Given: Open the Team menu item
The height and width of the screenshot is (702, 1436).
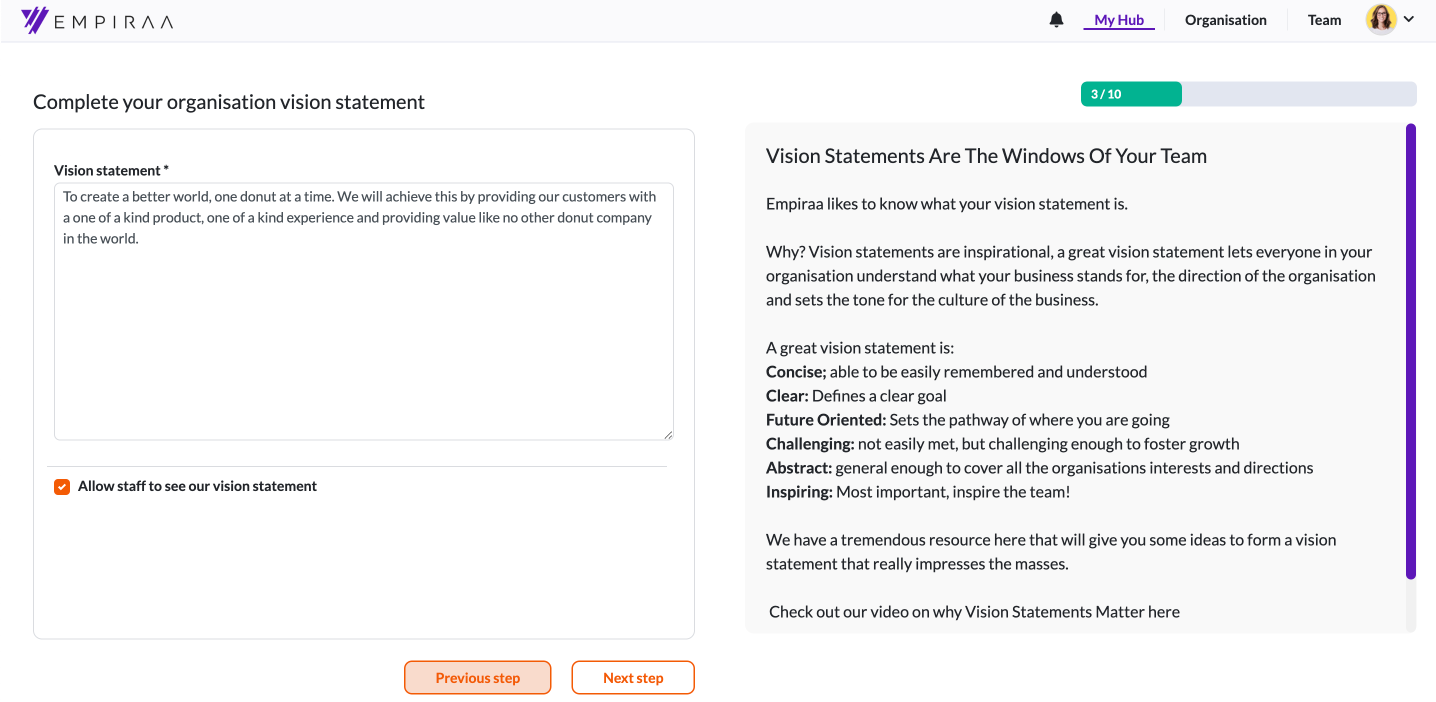Looking at the screenshot, I should 1324,20.
